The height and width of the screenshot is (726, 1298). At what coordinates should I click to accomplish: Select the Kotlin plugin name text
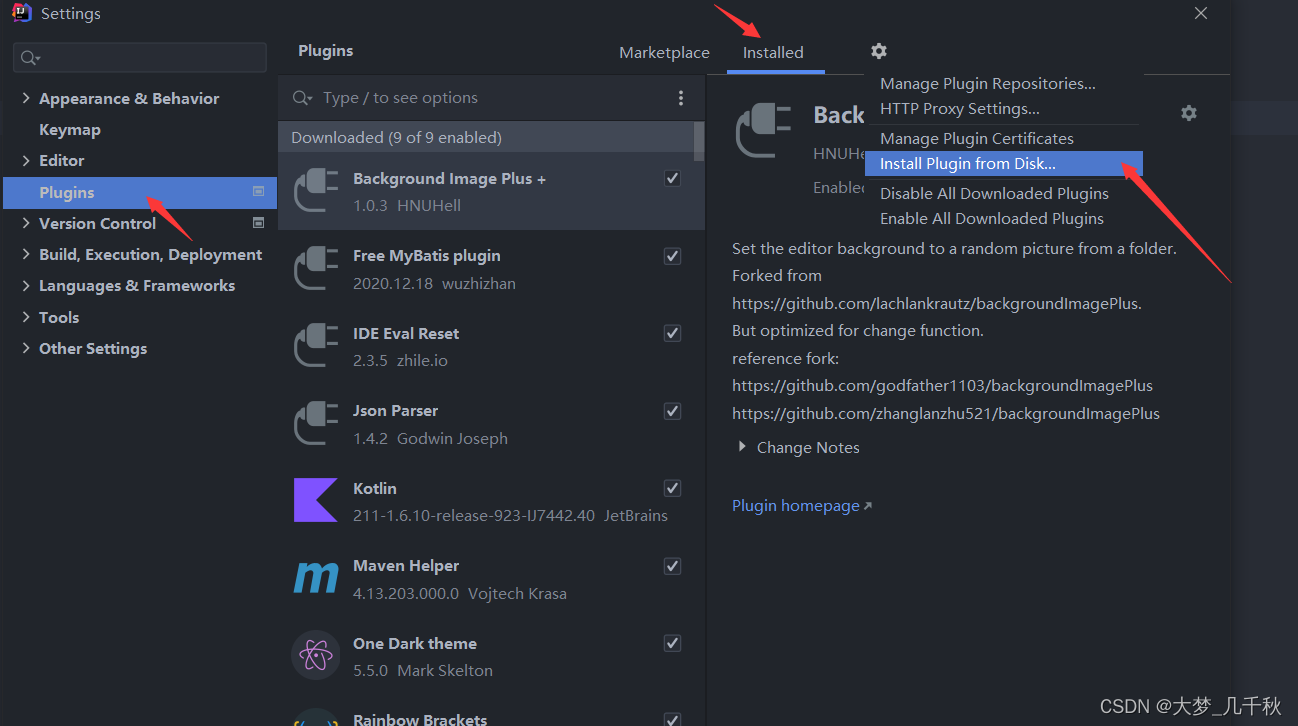click(375, 489)
